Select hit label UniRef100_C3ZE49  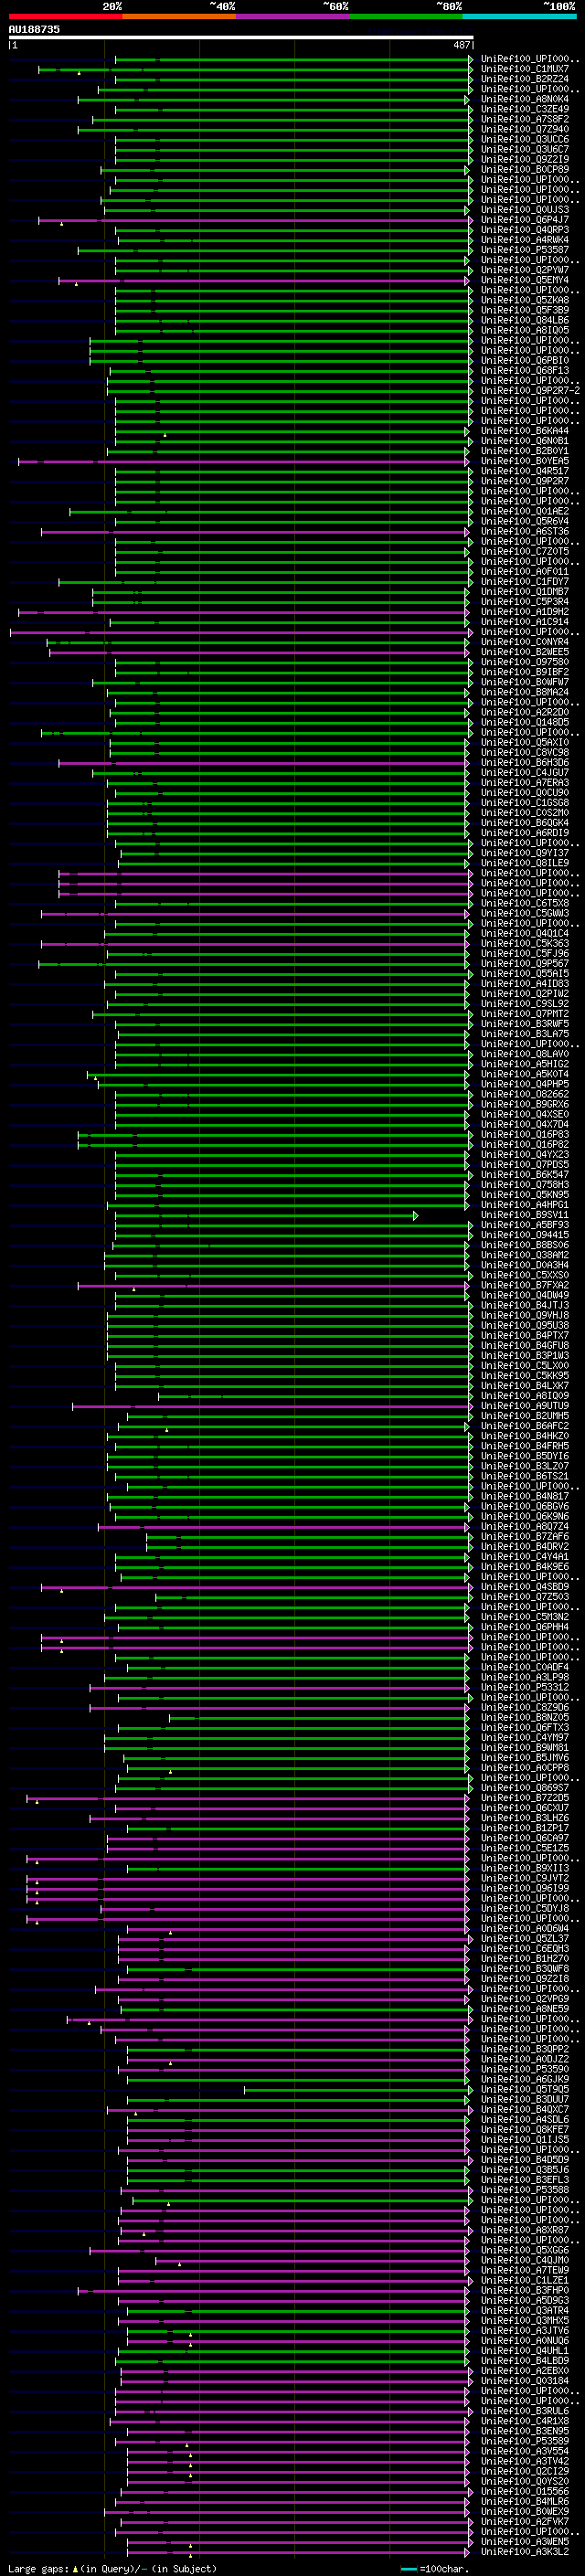pyautogui.click(x=525, y=110)
